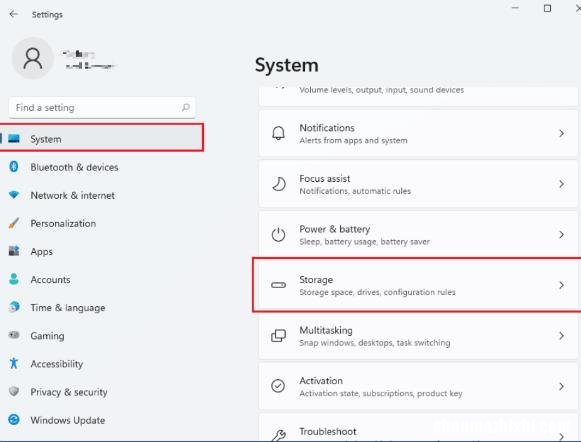Click the Bluetooth icon in sidebar
Image resolution: width=581 pixels, height=442 pixels.
14,167
